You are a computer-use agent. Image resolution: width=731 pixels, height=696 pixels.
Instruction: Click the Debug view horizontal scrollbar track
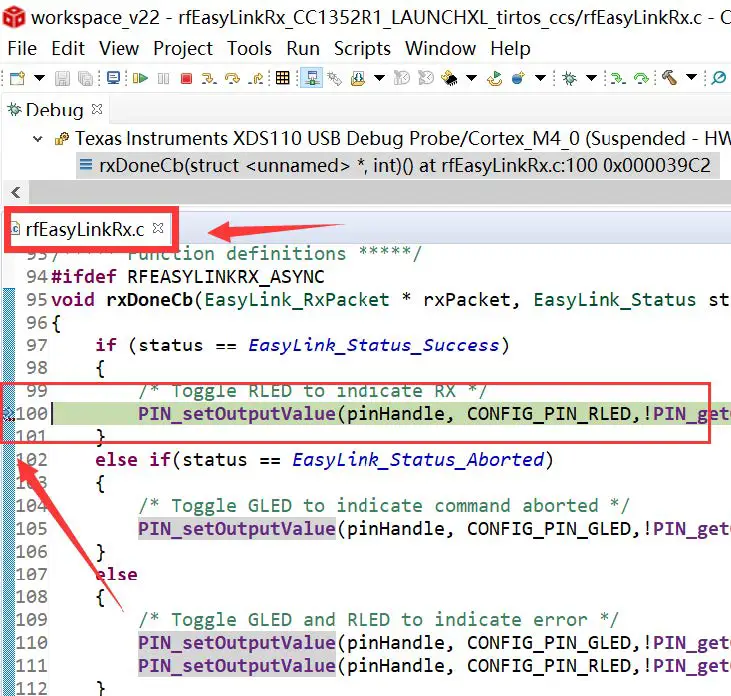coord(380,192)
